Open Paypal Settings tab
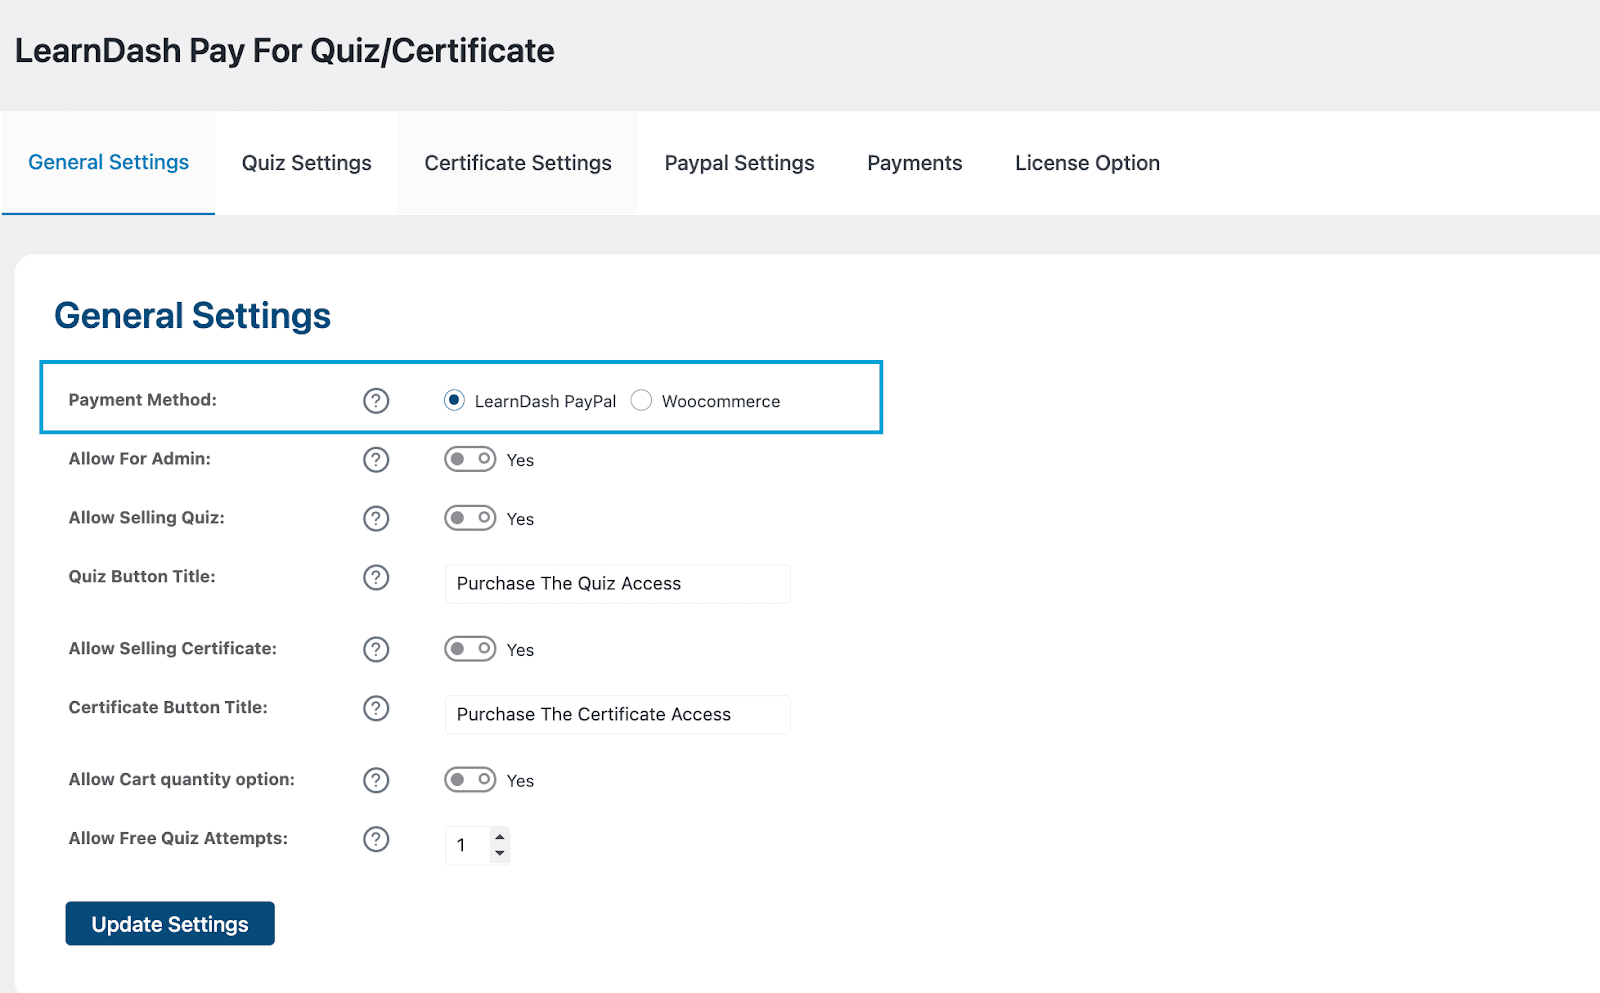Screen dimensions: 1600x993 point(740,163)
